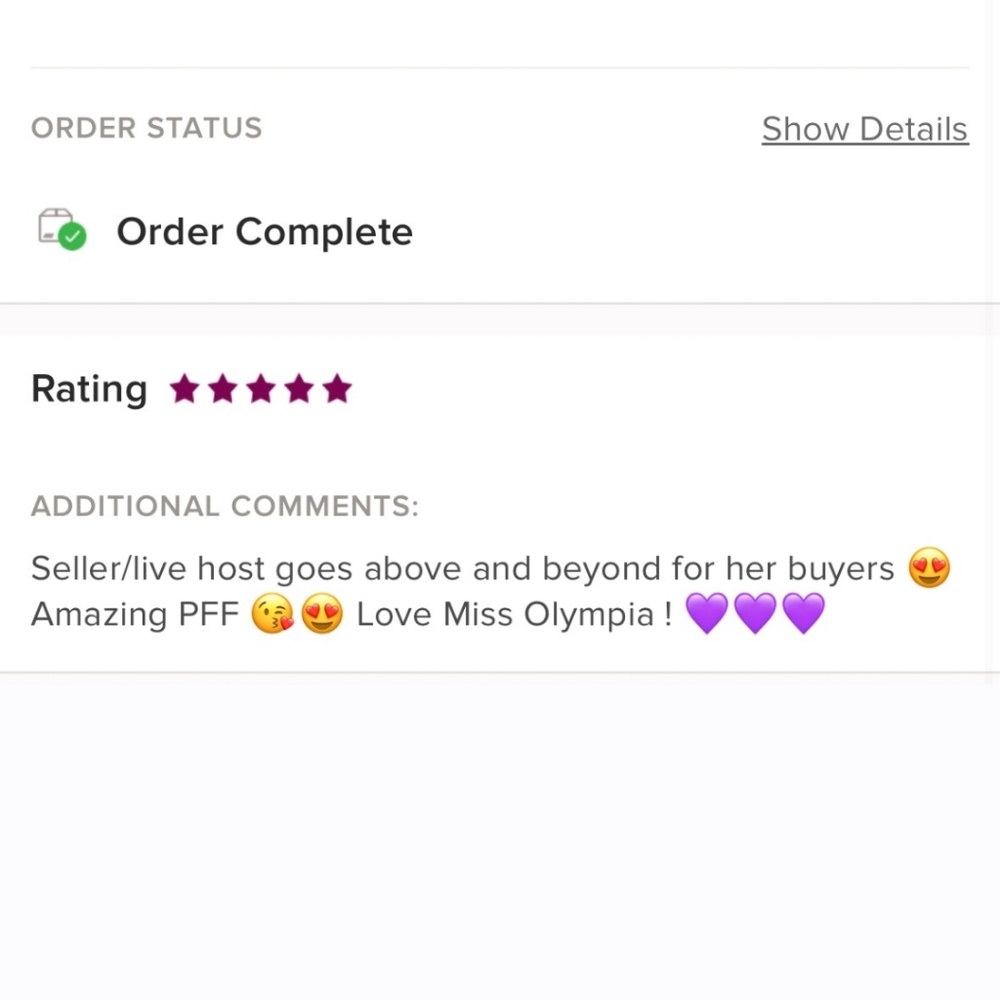
Task: Click the order complete package icon
Action: click(x=62, y=230)
